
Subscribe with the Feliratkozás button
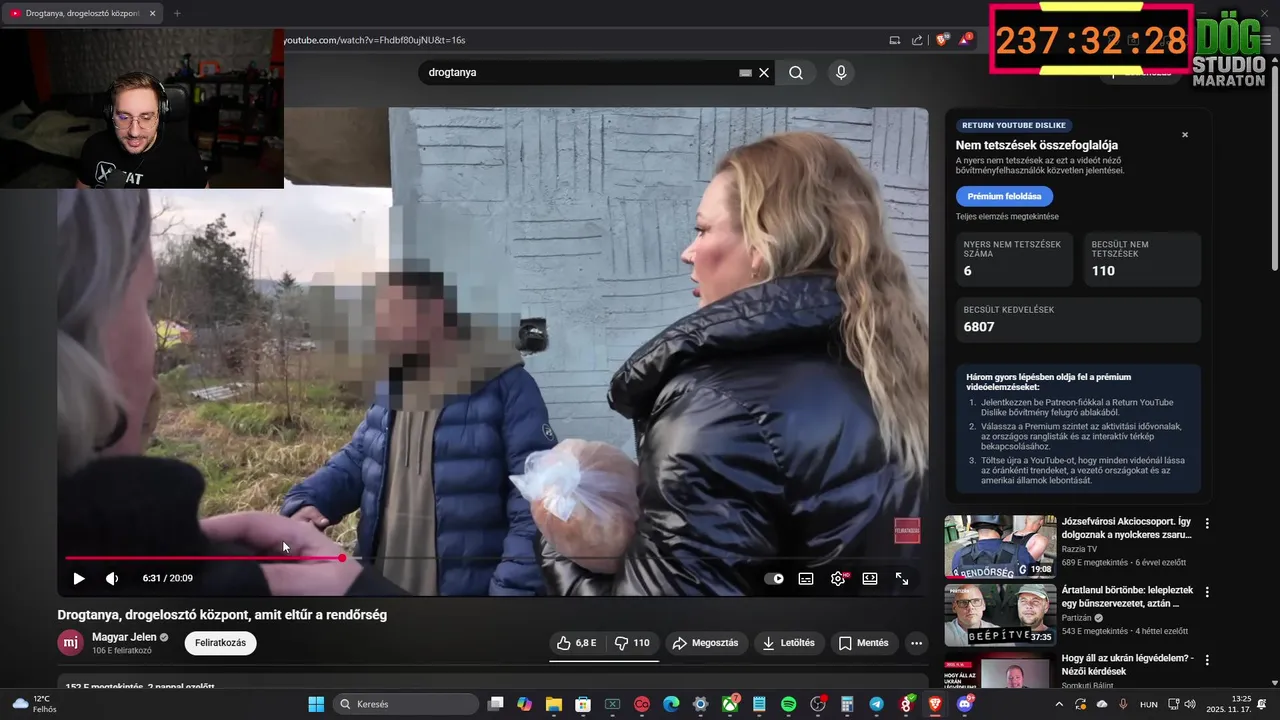click(220, 643)
